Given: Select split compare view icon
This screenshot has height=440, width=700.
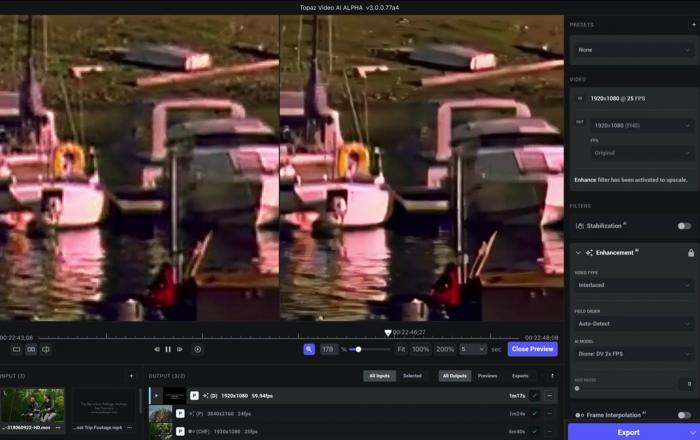Looking at the screenshot, I should pos(46,349).
